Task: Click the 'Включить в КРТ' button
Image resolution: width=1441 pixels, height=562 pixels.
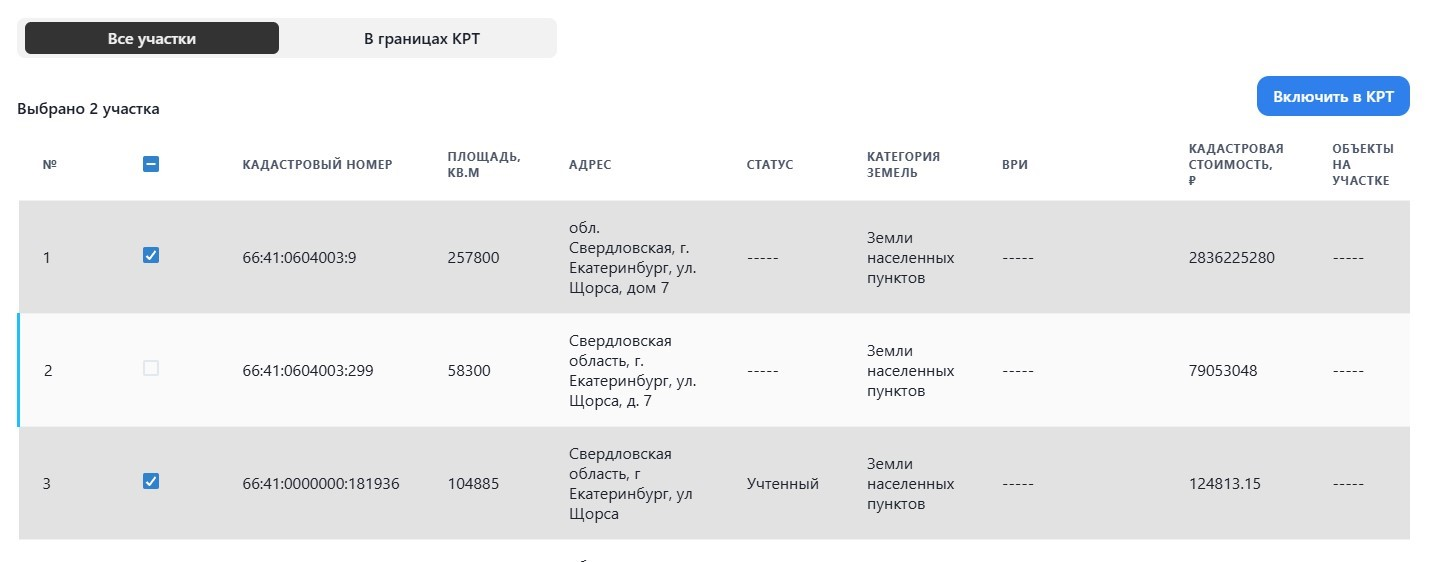Action: click(x=1333, y=96)
